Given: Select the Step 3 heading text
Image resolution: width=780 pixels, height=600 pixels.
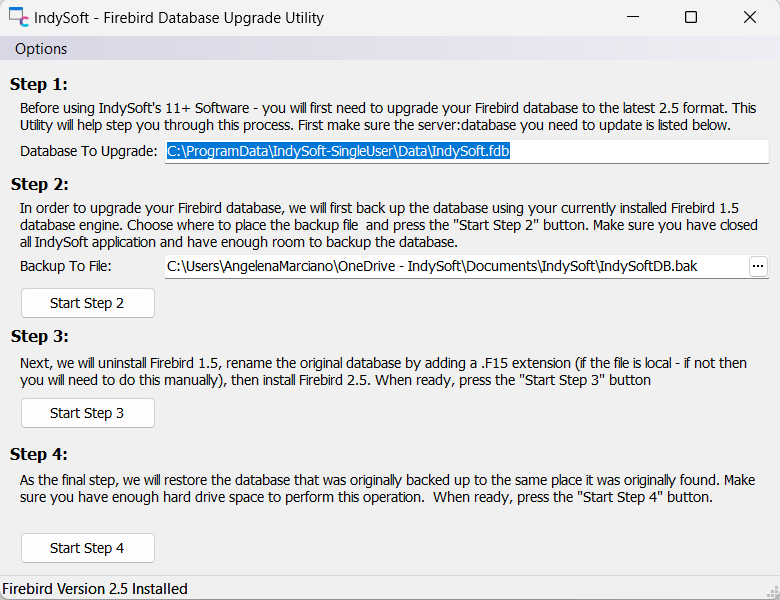Looking at the screenshot, I should [x=39, y=336].
